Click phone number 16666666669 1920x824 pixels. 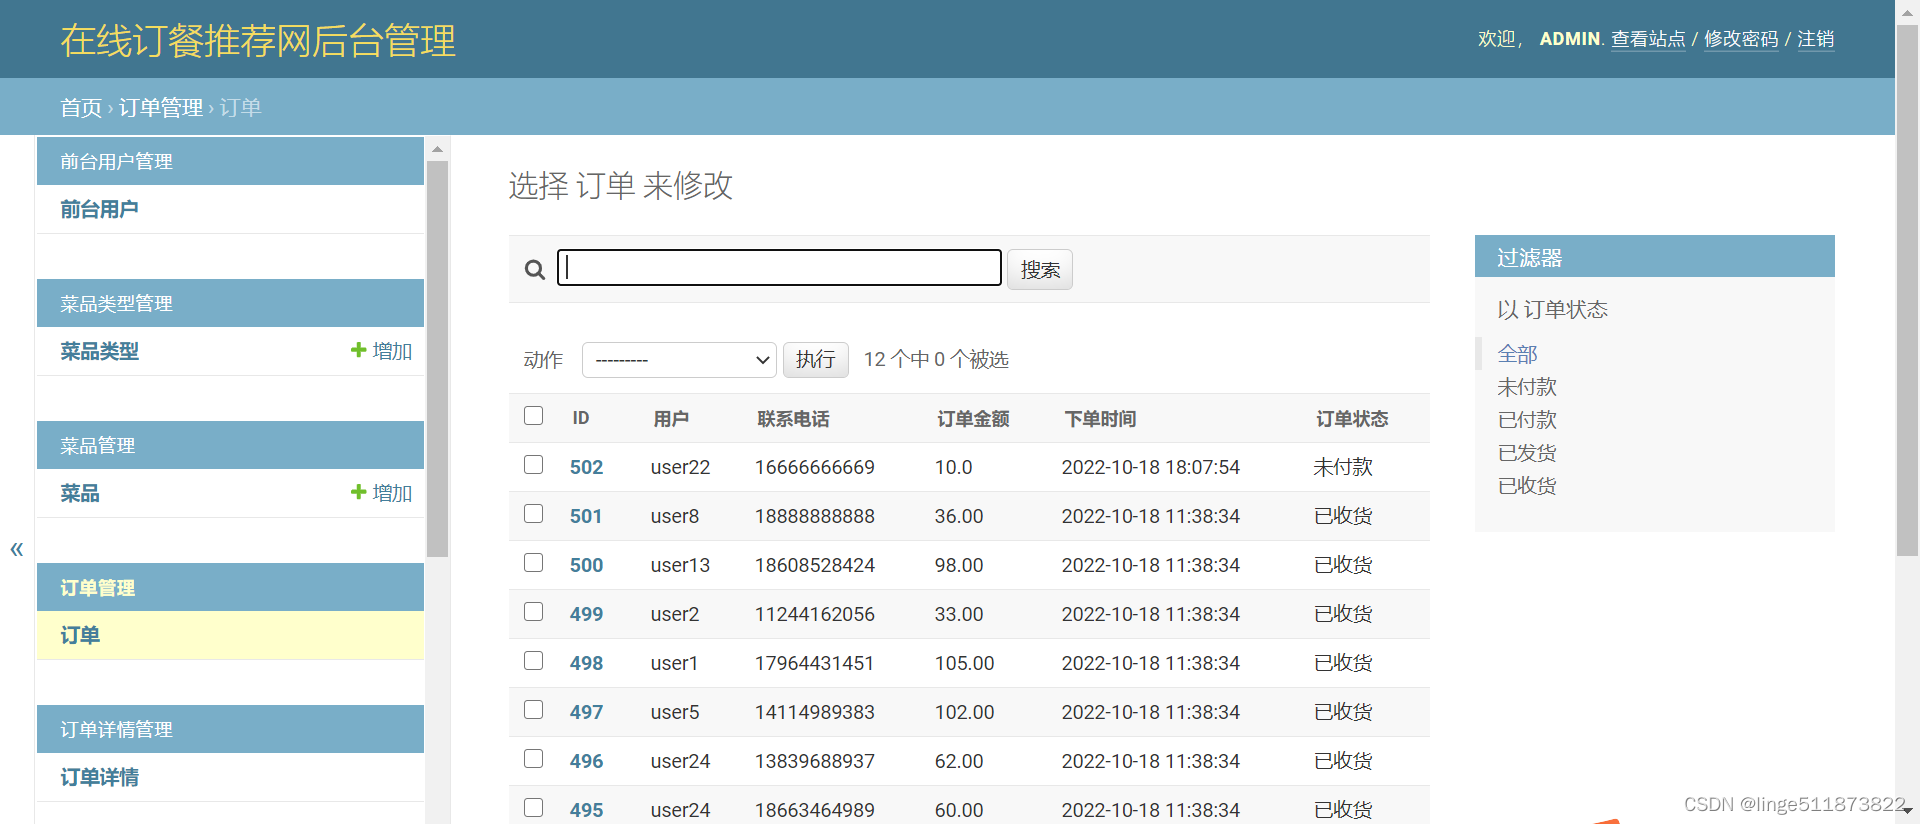(815, 467)
